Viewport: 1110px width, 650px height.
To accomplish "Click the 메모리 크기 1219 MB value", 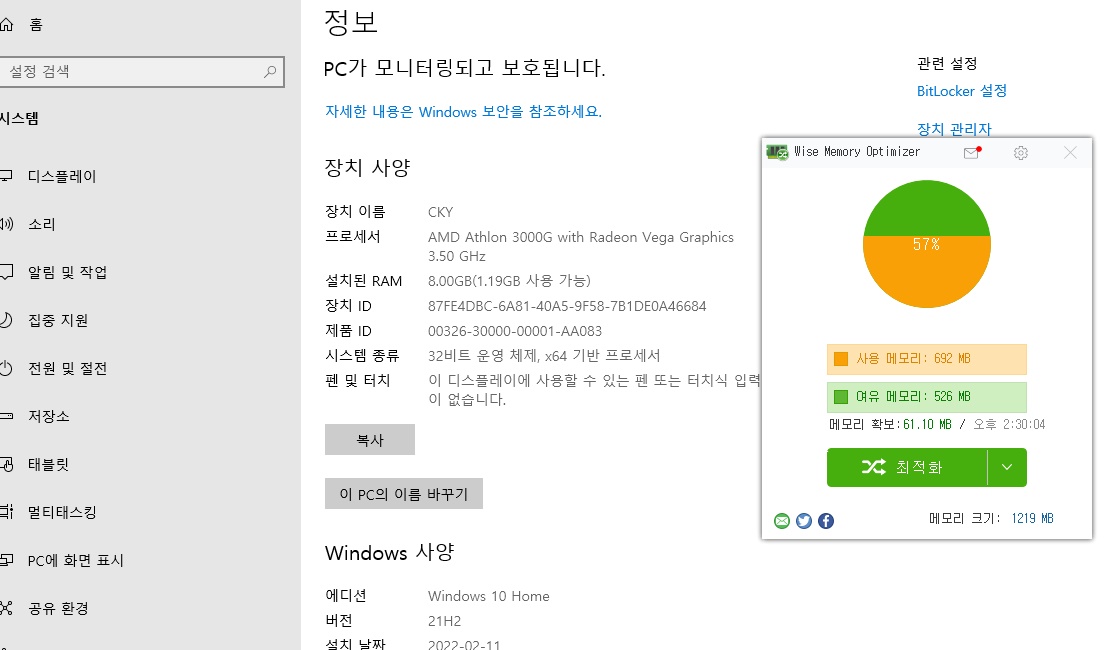I will [x=1032, y=518].
